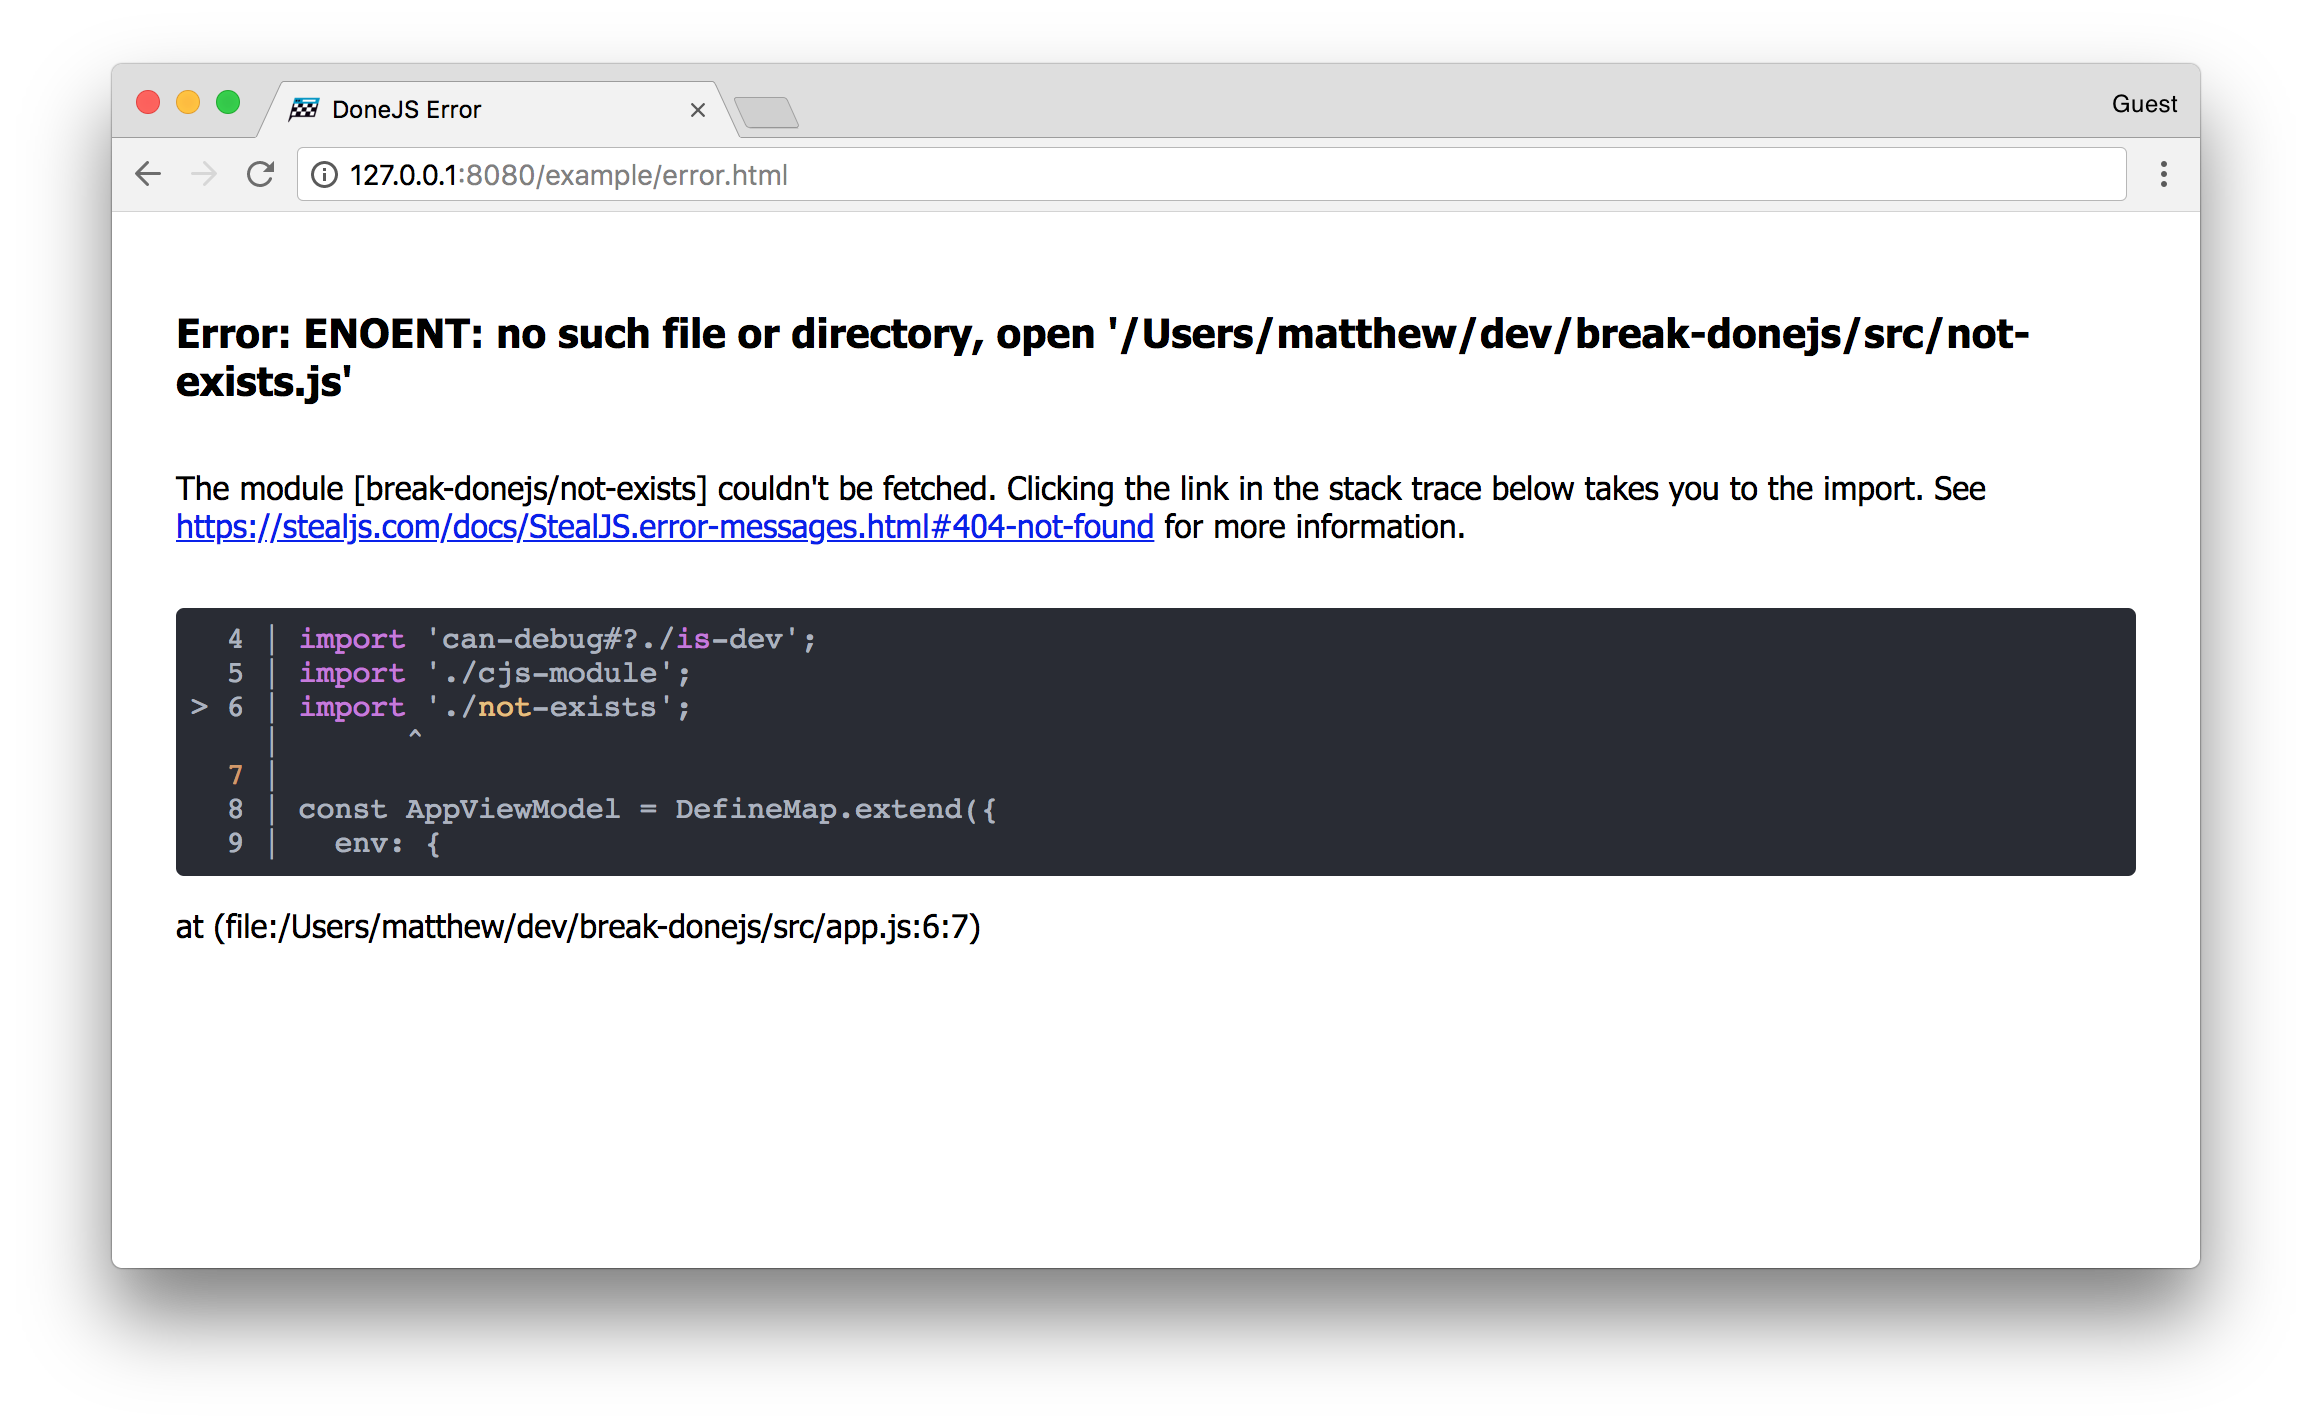
Task: Open a new tab button
Action: tap(766, 112)
